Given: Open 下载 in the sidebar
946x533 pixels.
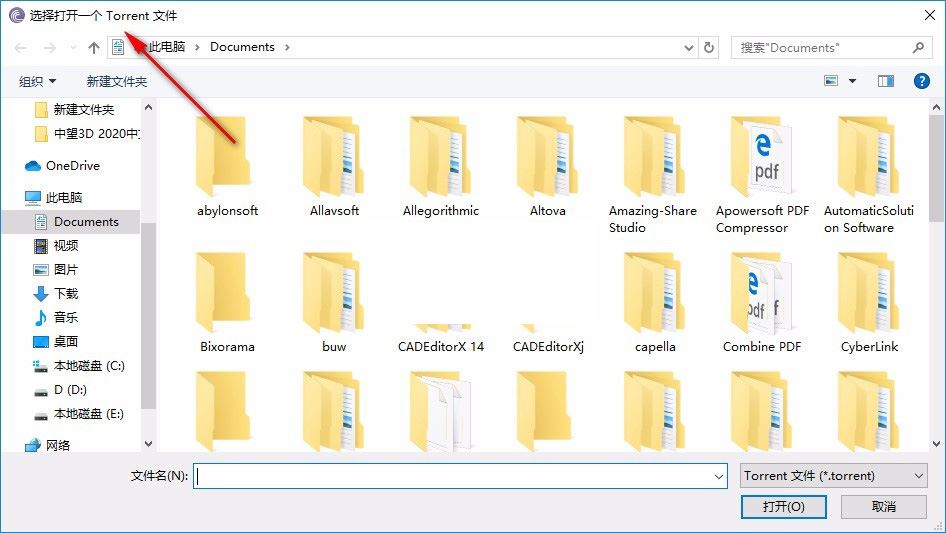Looking at the screenshot, I should 56,293.
